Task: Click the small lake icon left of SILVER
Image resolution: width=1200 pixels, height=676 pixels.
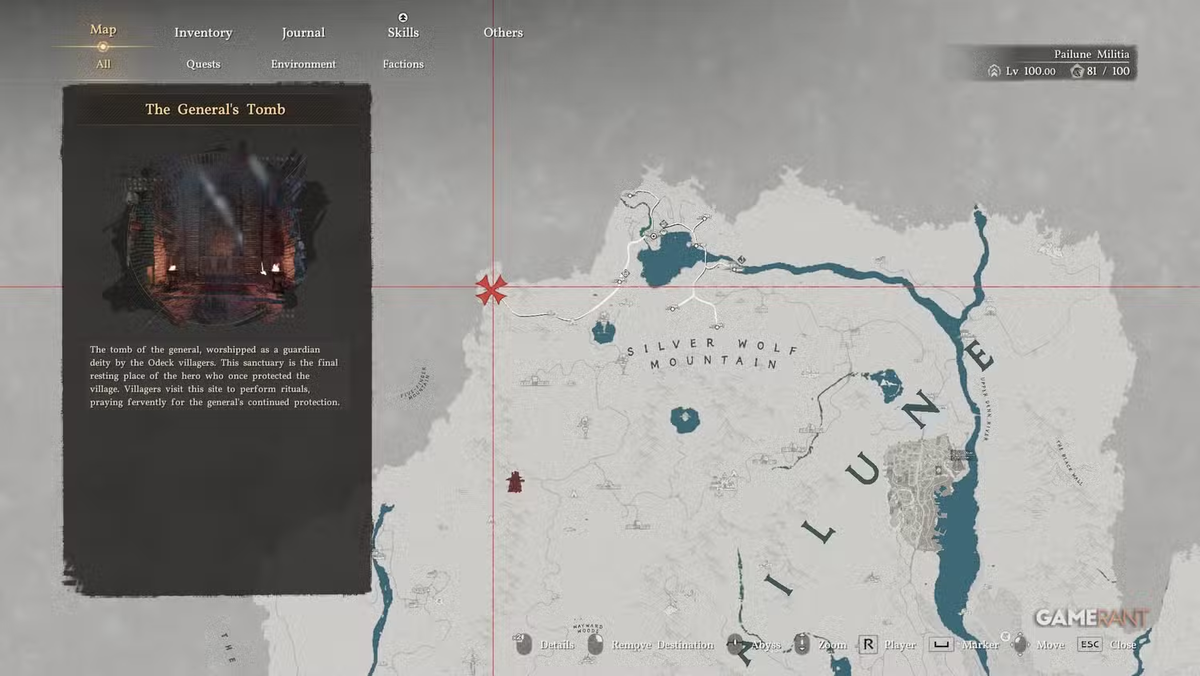Action: [603, 331]
